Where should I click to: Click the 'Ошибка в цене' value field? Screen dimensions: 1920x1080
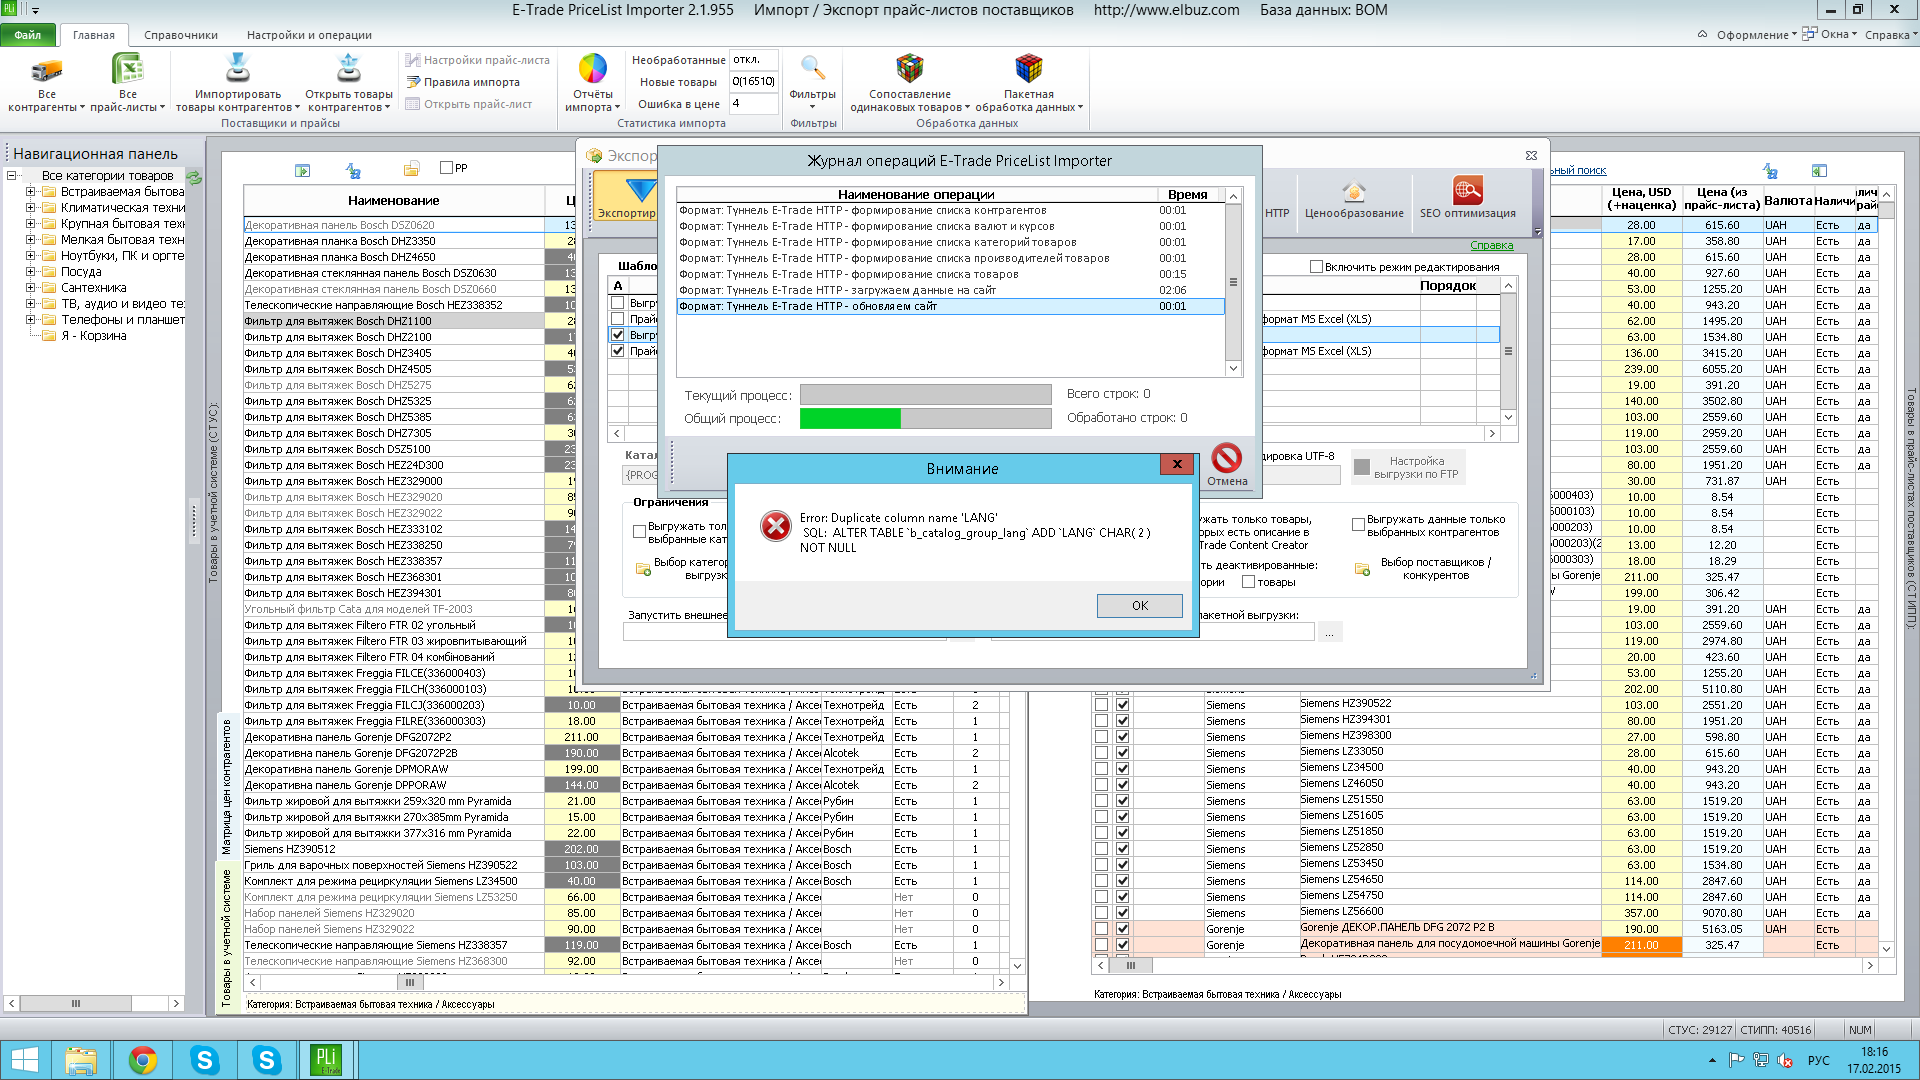753,104
